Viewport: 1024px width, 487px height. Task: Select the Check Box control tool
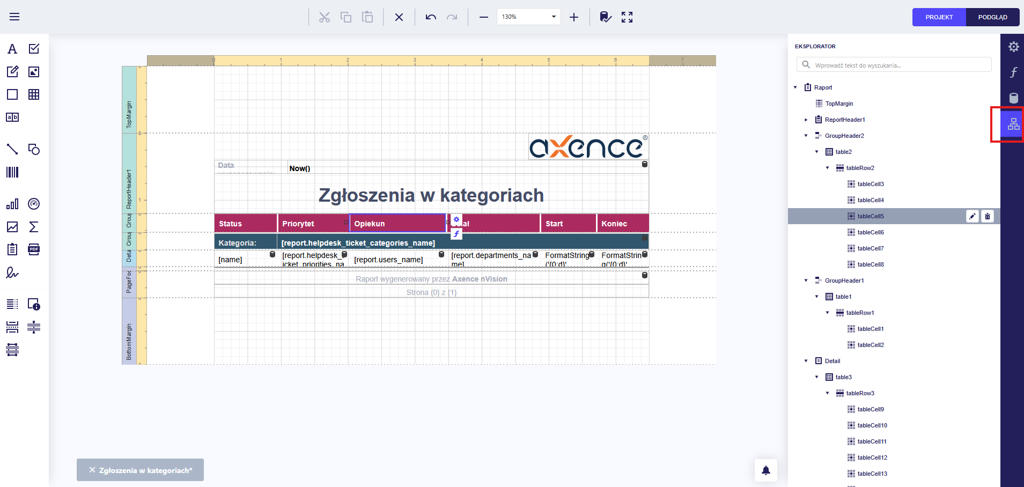point(34,49)
